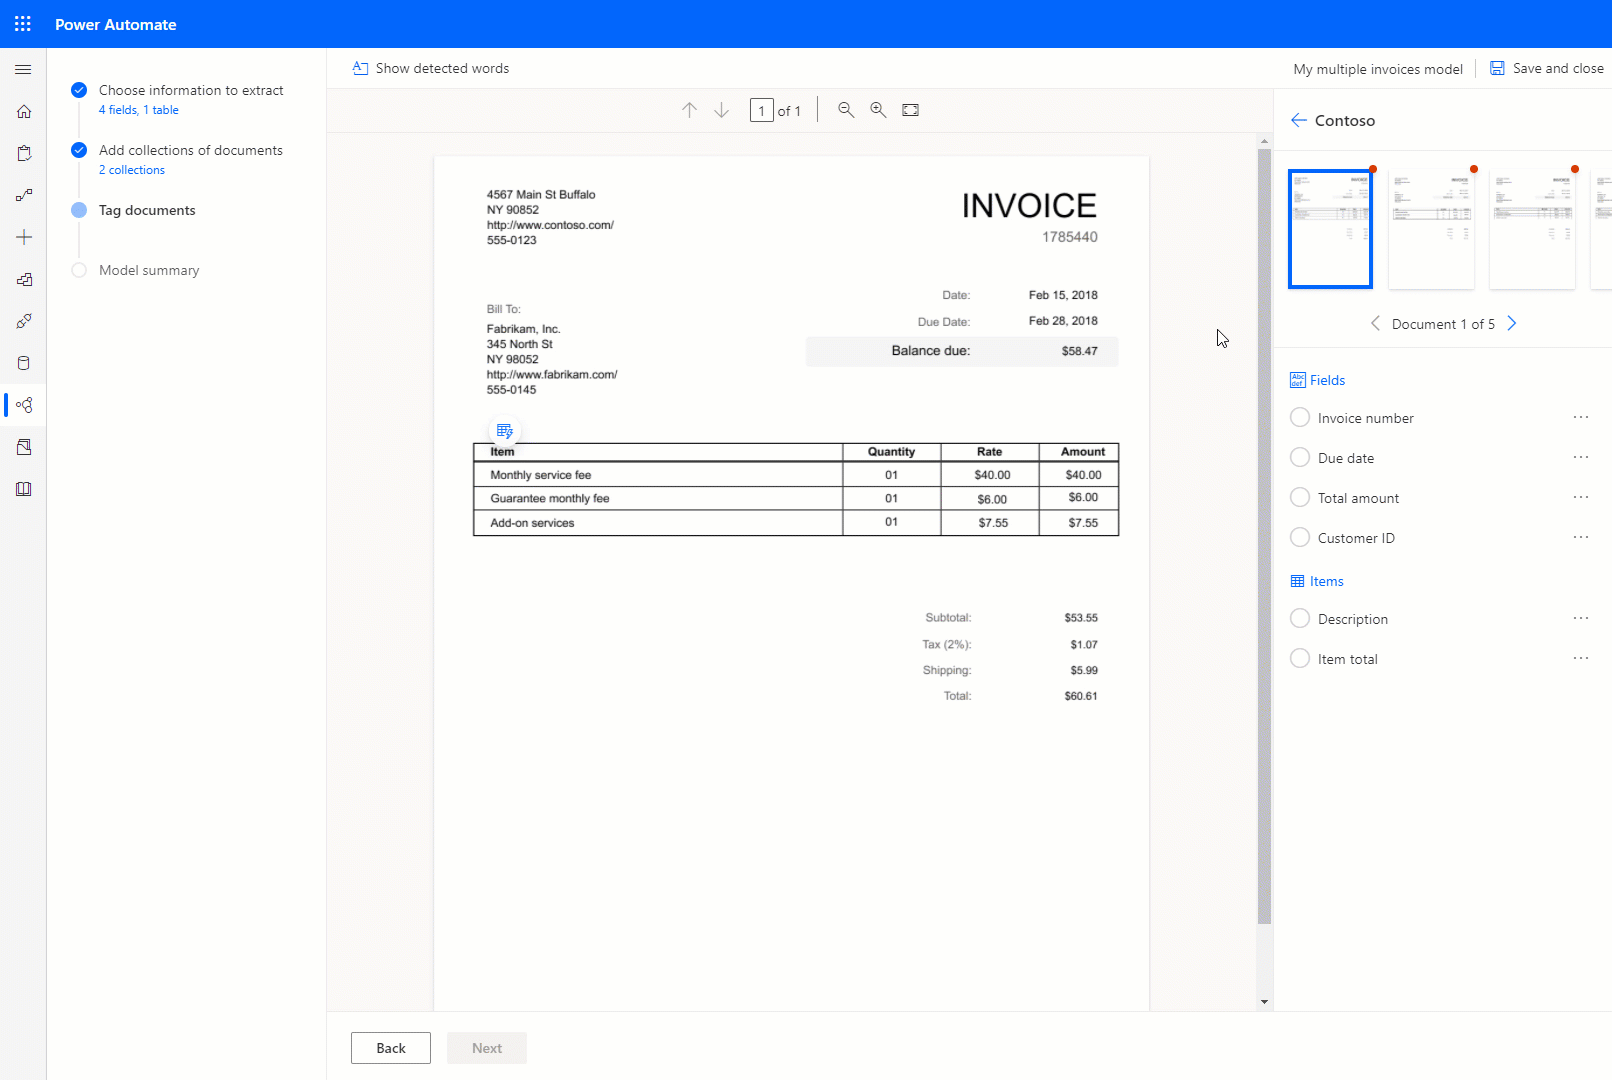Fit the invoice to the page view
The image size is (1612, 1080).
(x=910, y=110)
